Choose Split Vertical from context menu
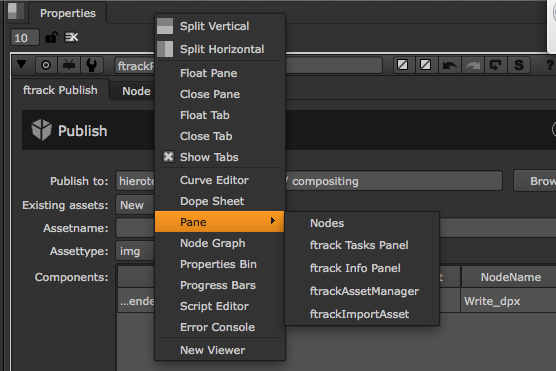 (220, 26)
